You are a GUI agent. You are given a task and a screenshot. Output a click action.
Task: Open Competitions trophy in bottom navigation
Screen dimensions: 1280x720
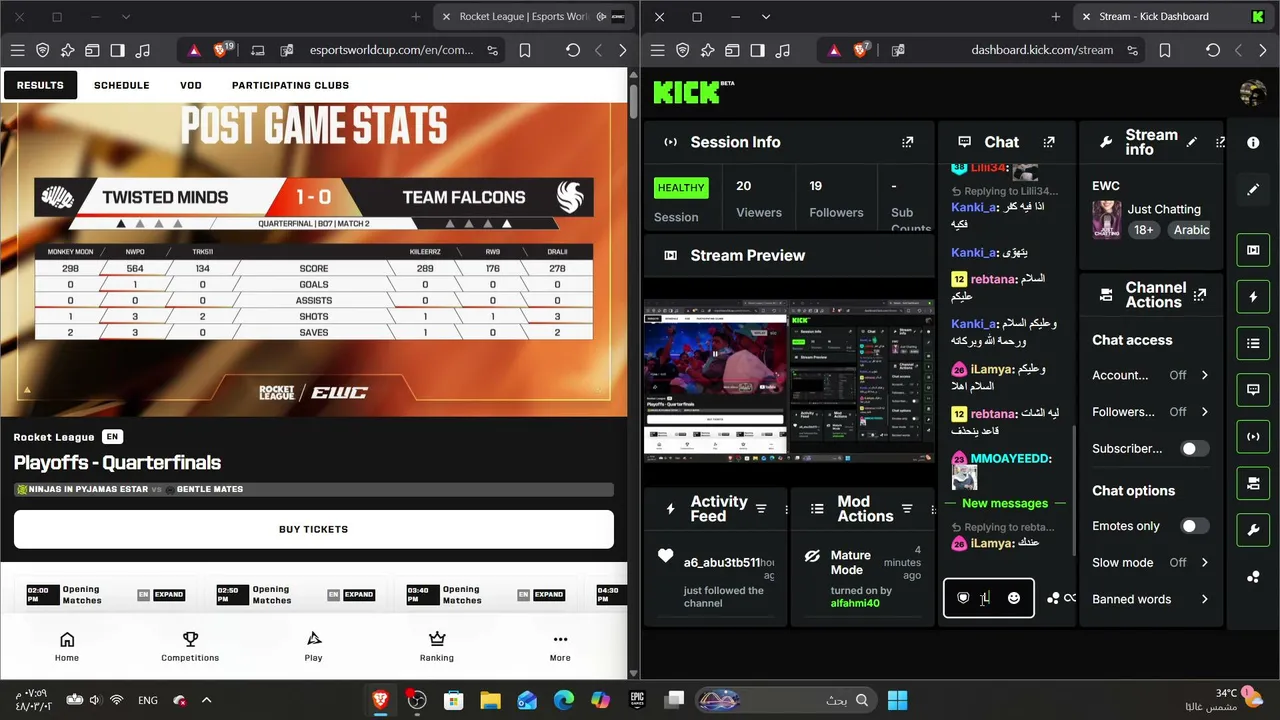tap(190, 646)
